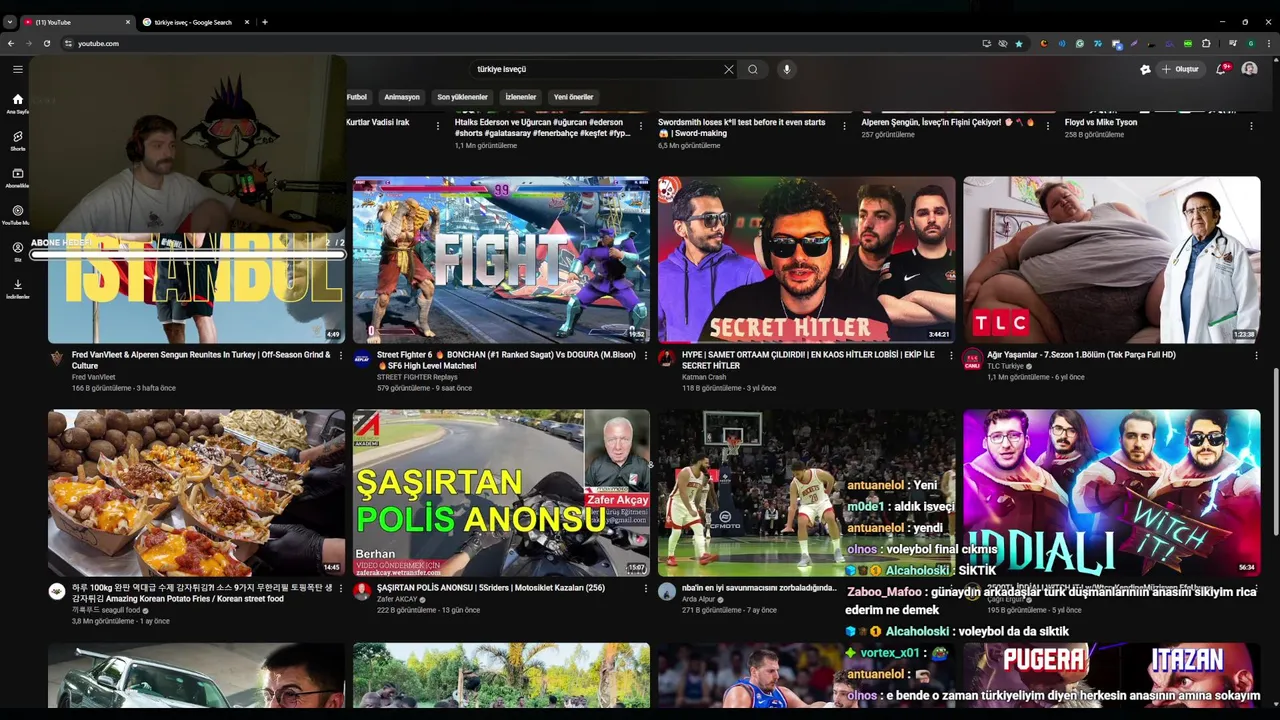Open the YouTube hamburger guide menu

(17, 69)
